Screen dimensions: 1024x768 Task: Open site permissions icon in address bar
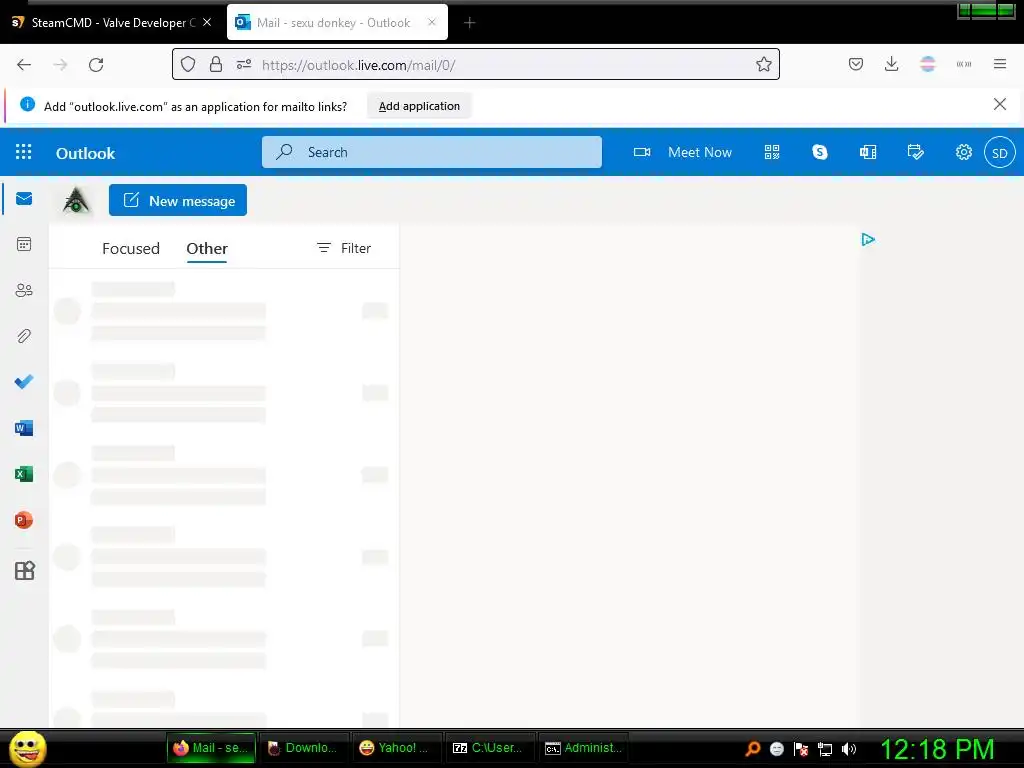pos(244,64)
